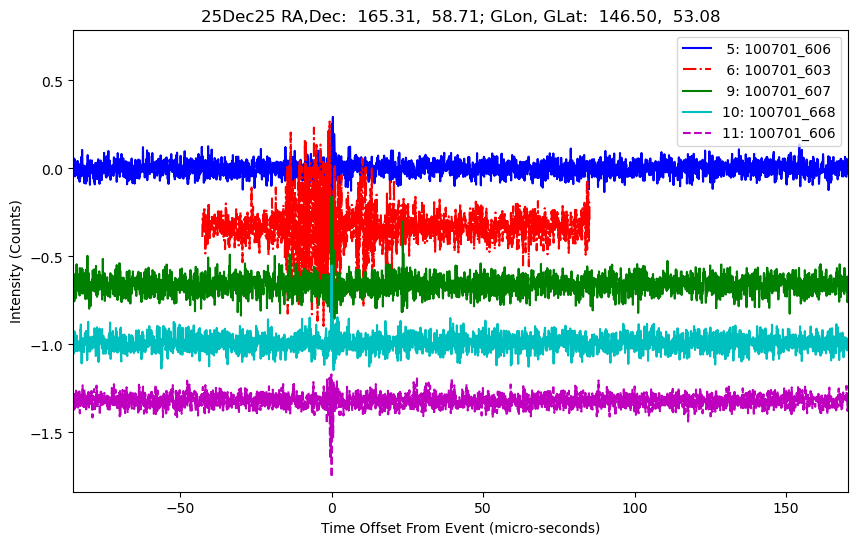This screenshot has height=545, width=858.
Task: Click the cyan line sample in legend
Action: pyautogui.click(x=697, y=112)
